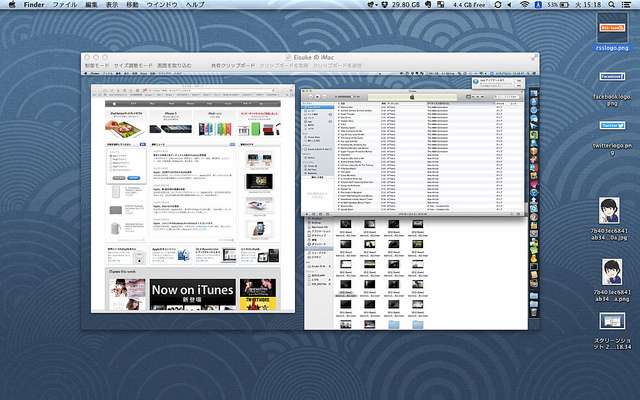Open the Time Machine menu bar icon
This screenshot has height=400, width=640.
[498, 4]
